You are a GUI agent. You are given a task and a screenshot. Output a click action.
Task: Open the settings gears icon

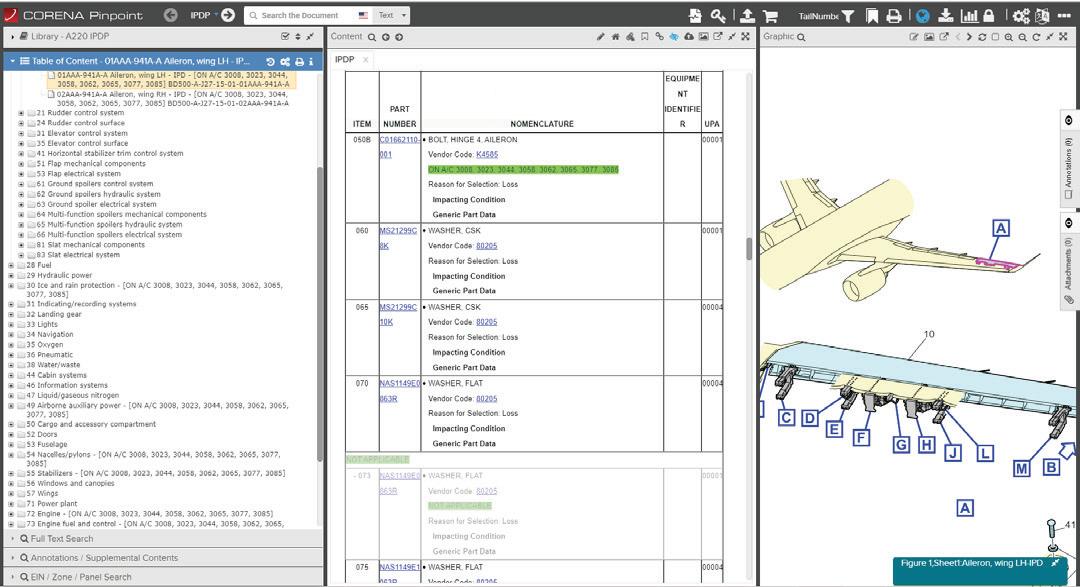click(x=1021, y=15)
